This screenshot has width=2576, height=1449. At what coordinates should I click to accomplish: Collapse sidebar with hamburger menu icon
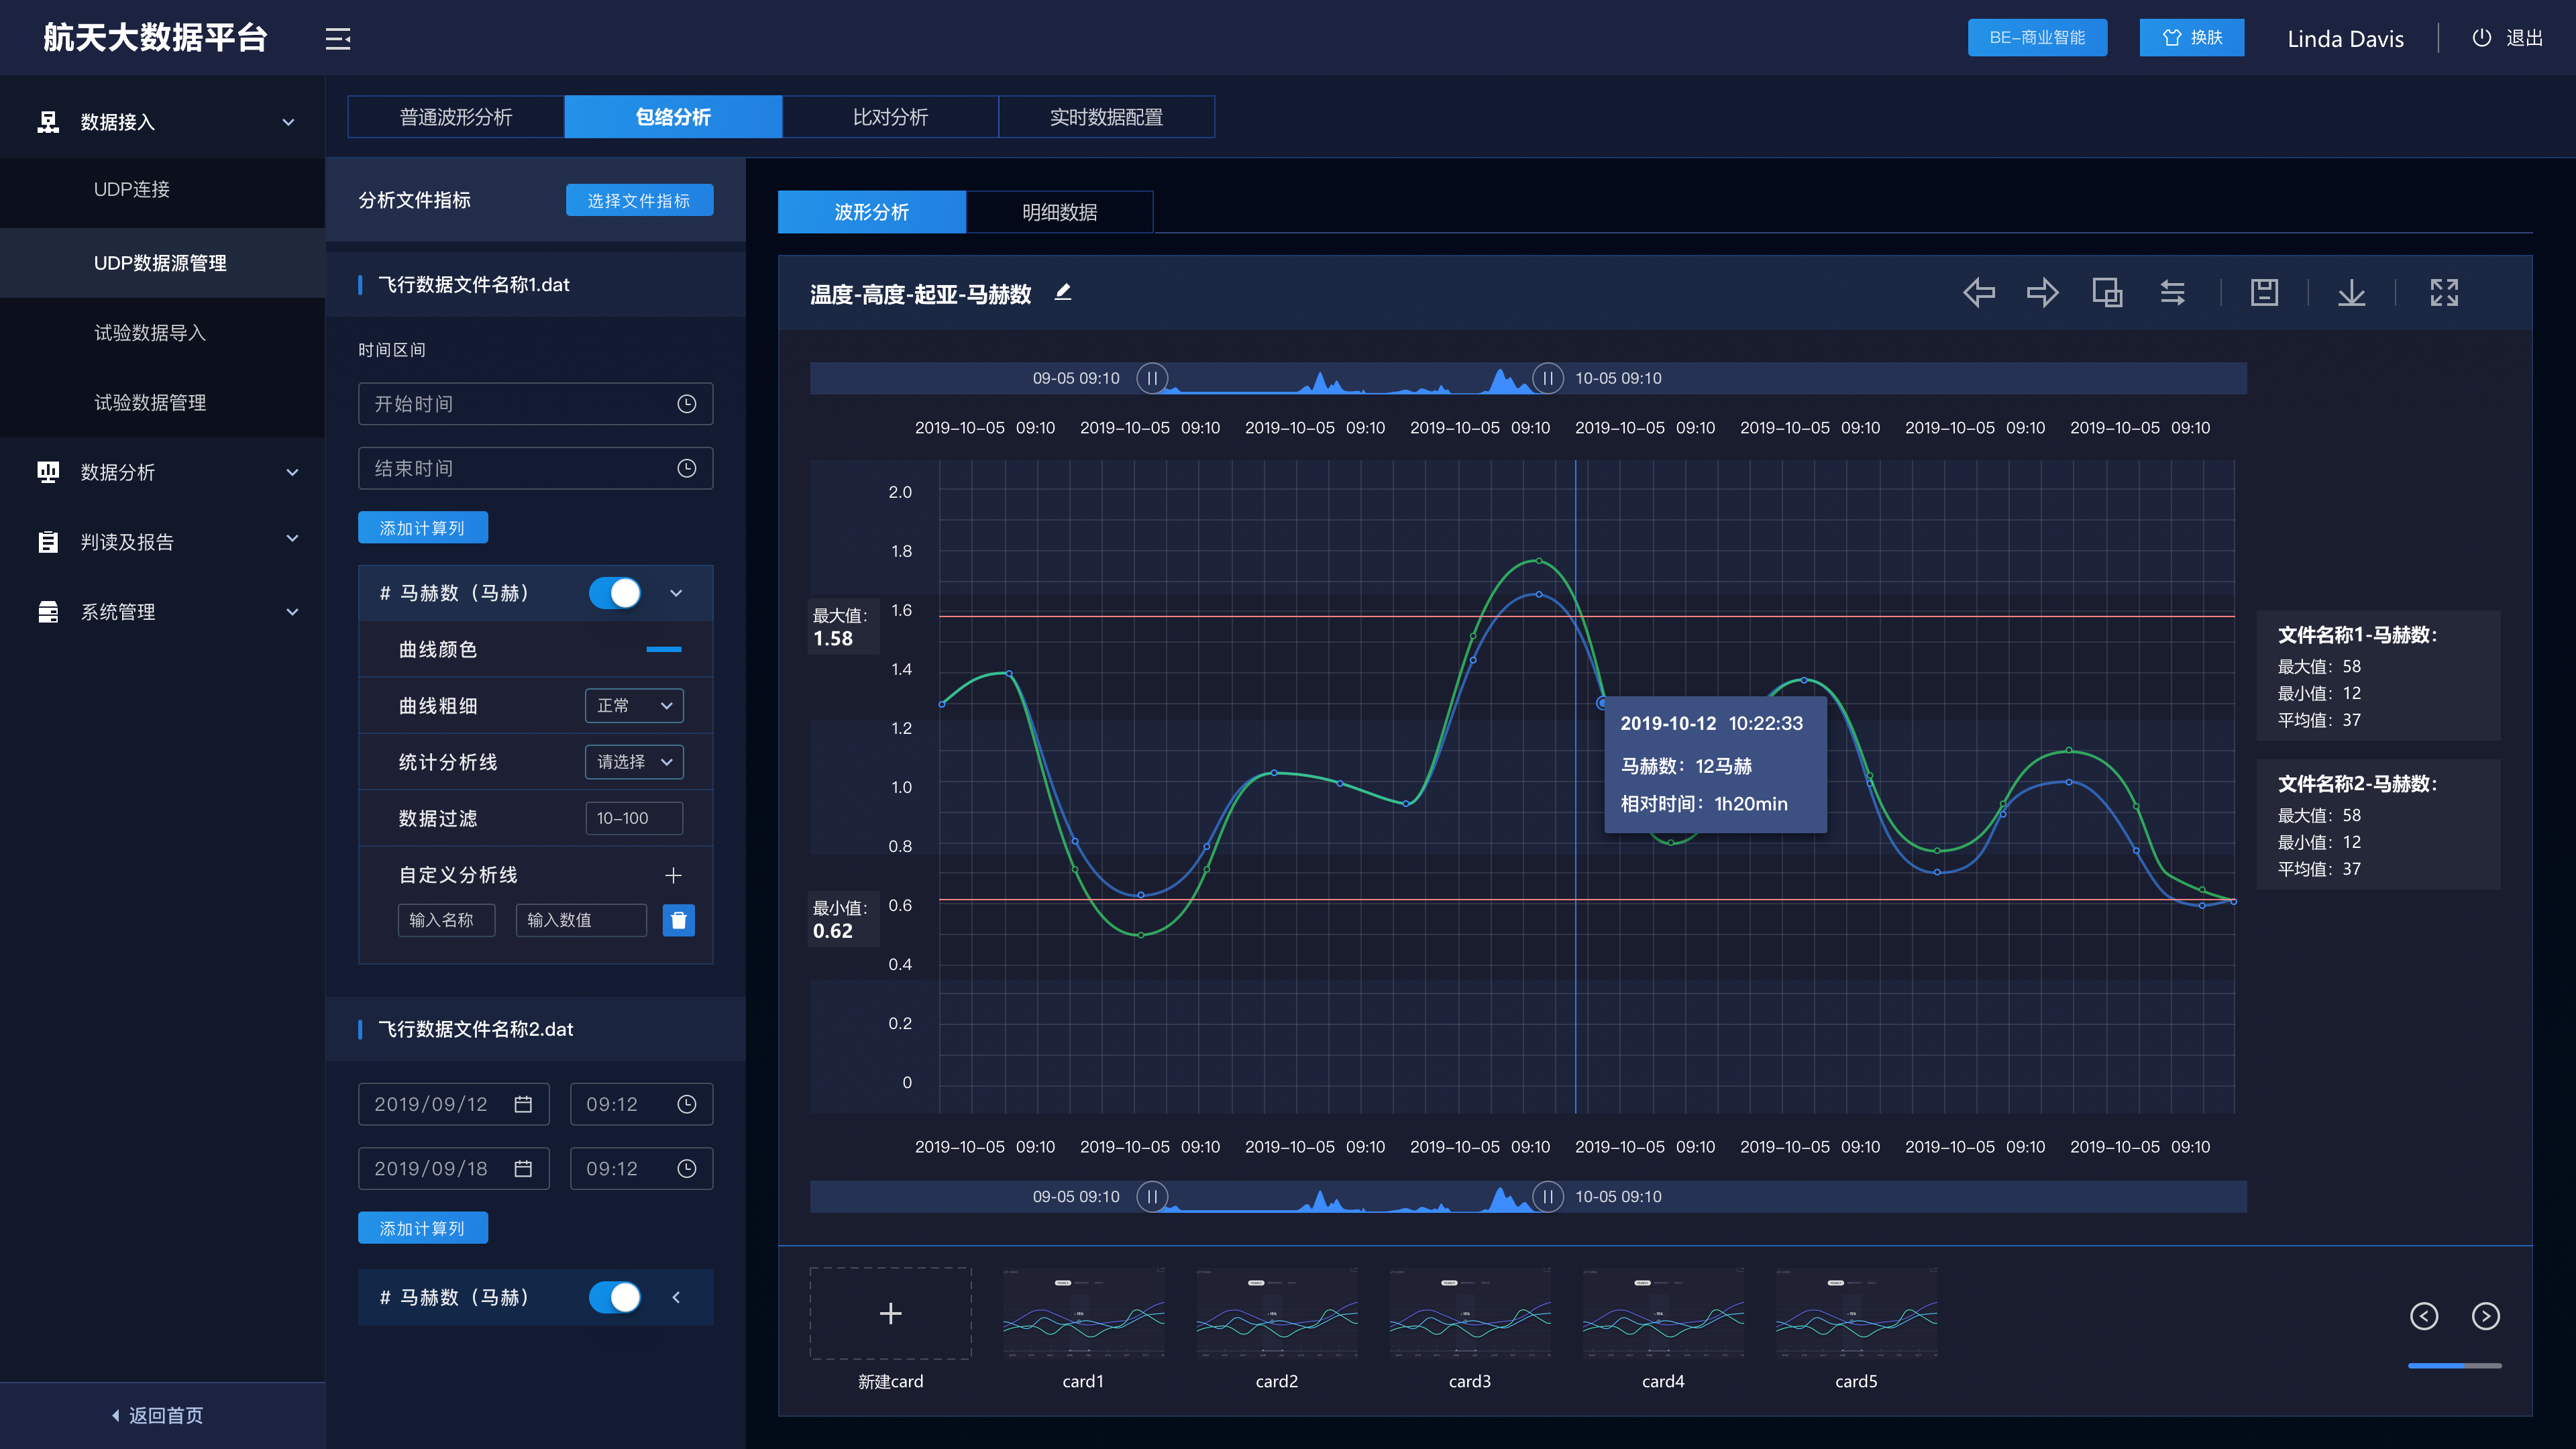pyautogui.click(x=338, y=39)
